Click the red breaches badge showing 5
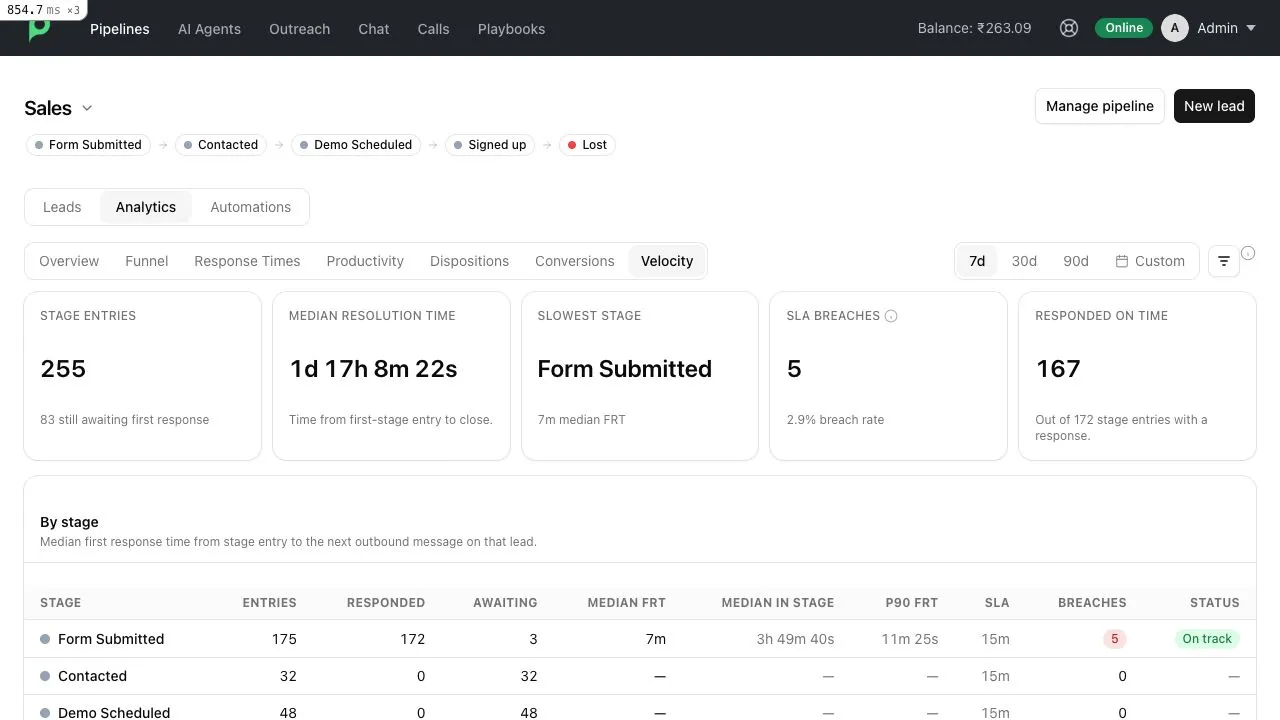1280x720 pixels. (x=1114, y=639)
